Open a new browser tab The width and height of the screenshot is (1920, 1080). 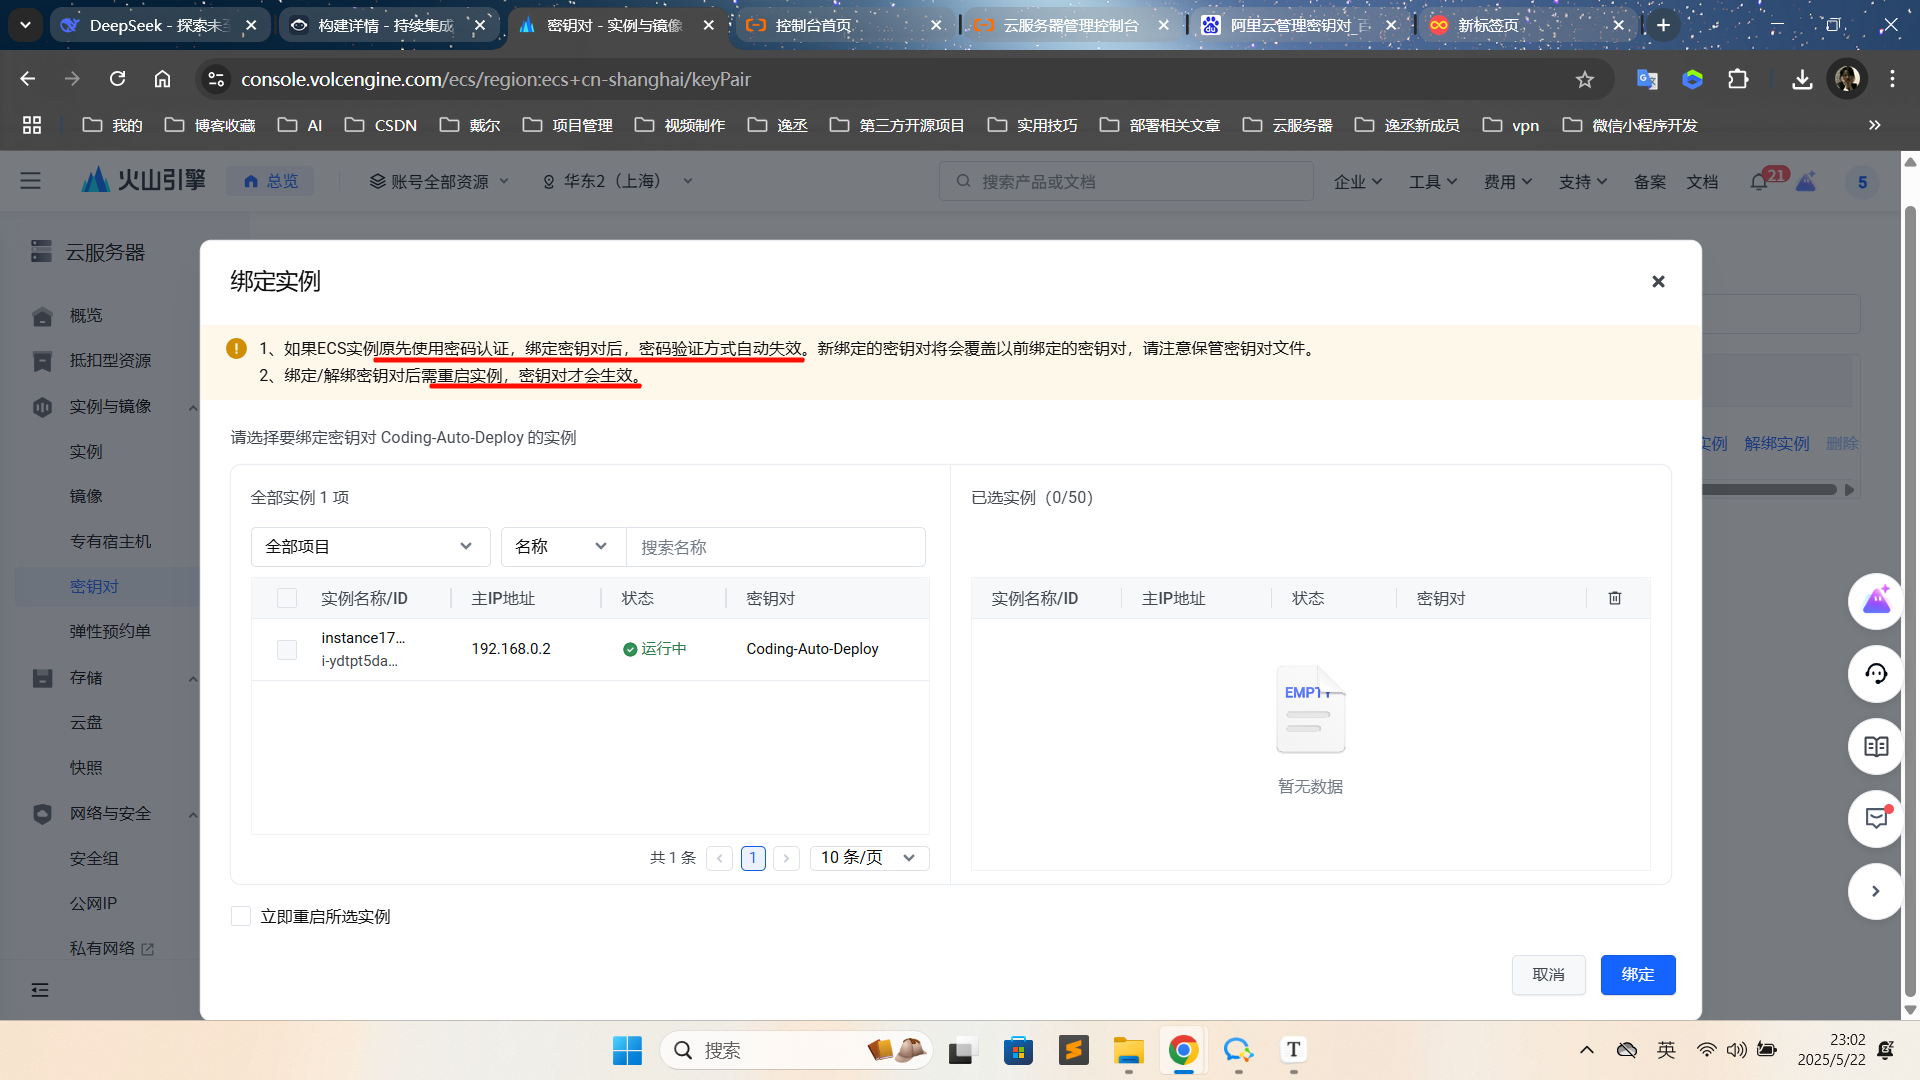1664,25
